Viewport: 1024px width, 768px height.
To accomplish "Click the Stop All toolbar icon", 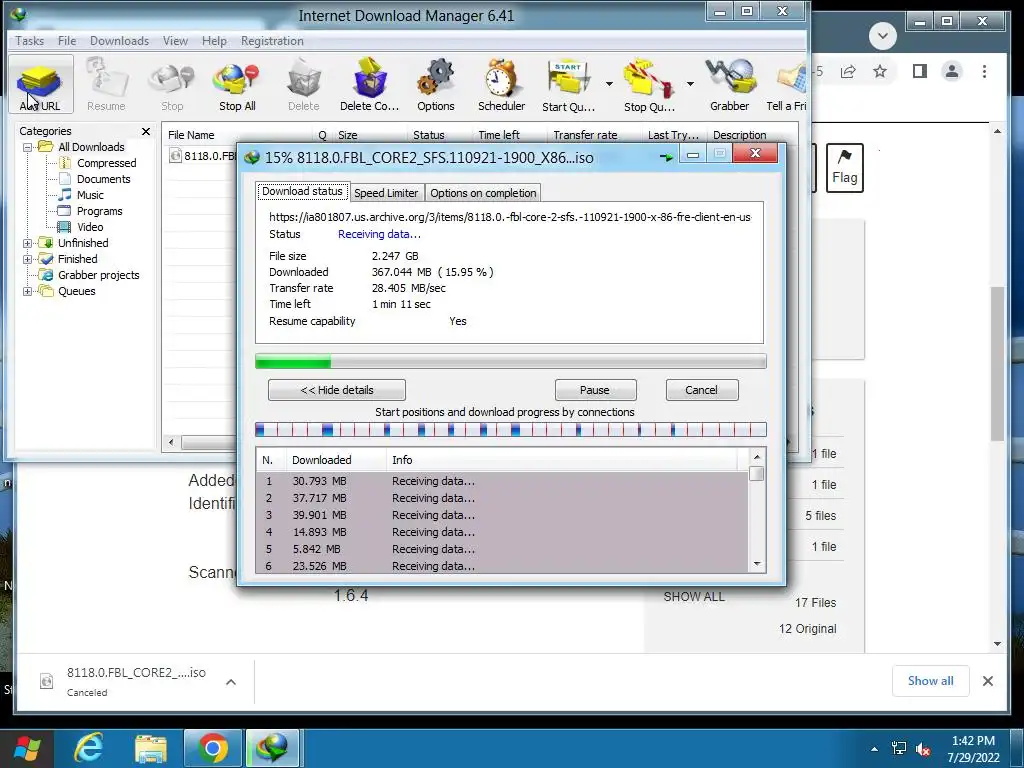I will [237, 85].
